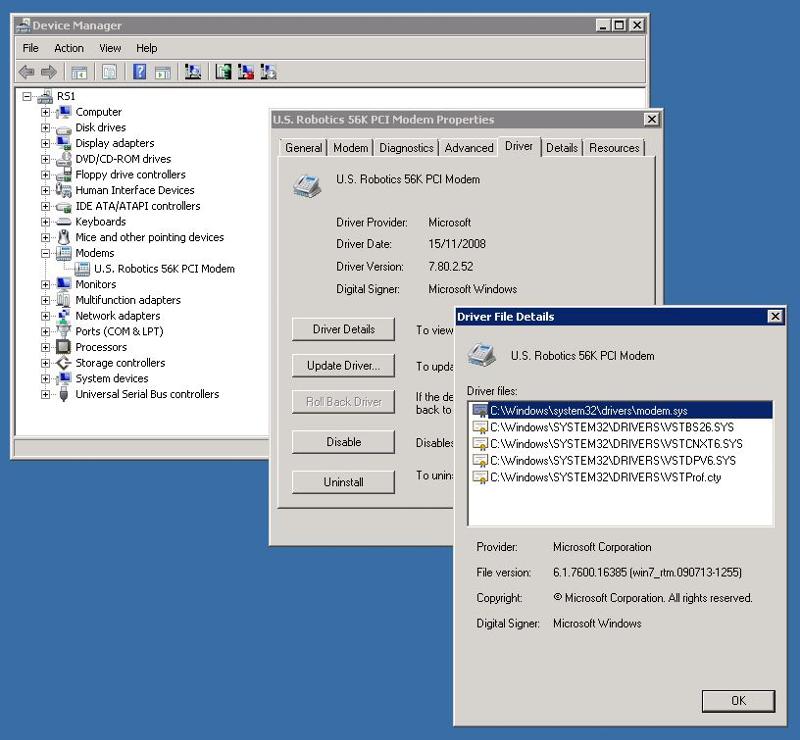This screenshot has width=800, height=740.
Task: Open the Action menu
Action: [x=68, y=47]
